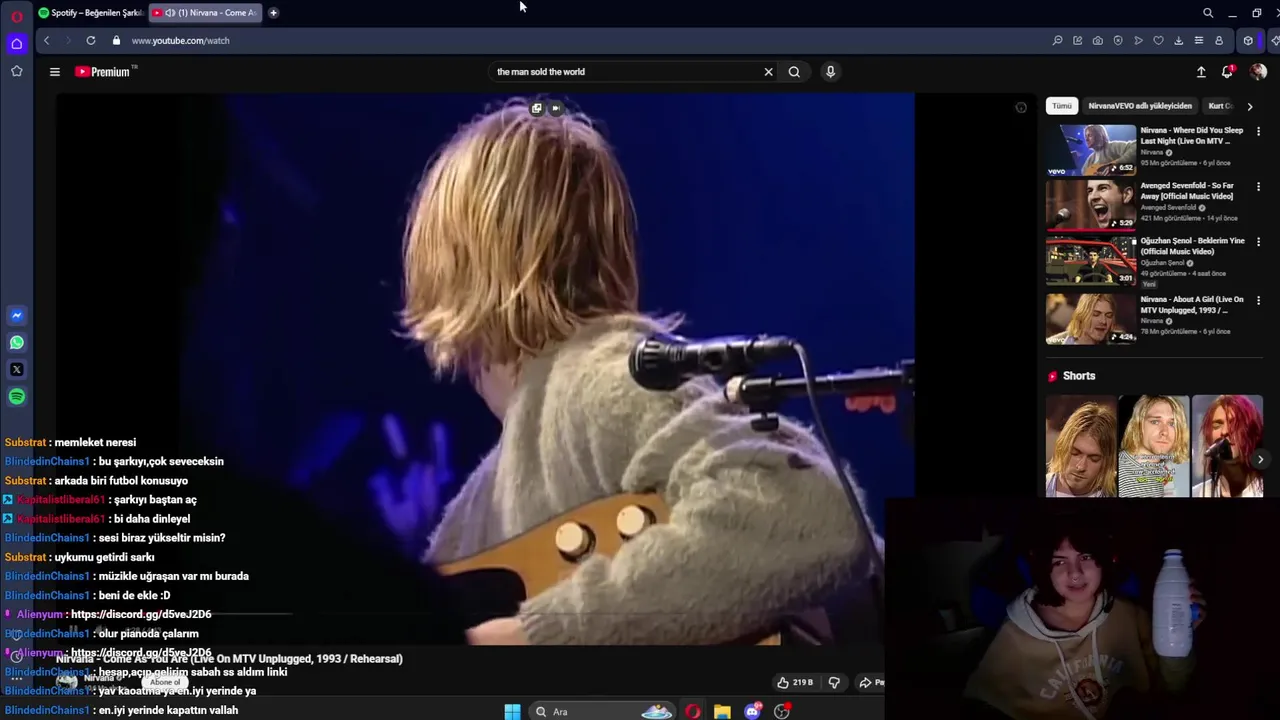Clear the YouTube search box

click(768, 72)
